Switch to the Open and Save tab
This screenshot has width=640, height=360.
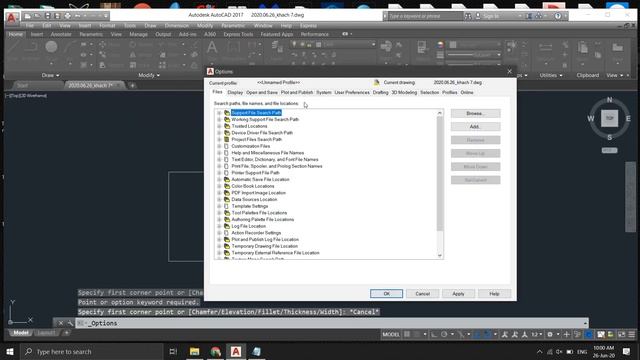(x=262, y=93)
